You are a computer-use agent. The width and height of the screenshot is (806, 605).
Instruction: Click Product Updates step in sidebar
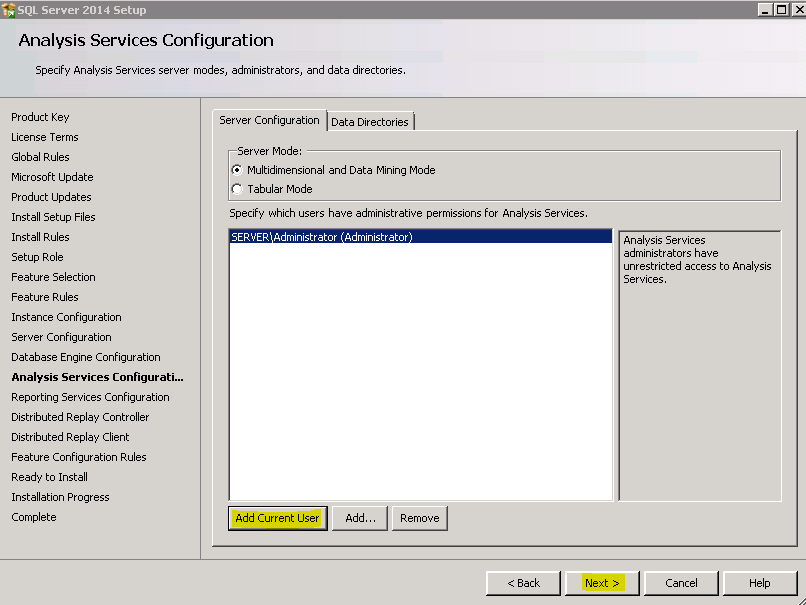click(x=51, y=197)
